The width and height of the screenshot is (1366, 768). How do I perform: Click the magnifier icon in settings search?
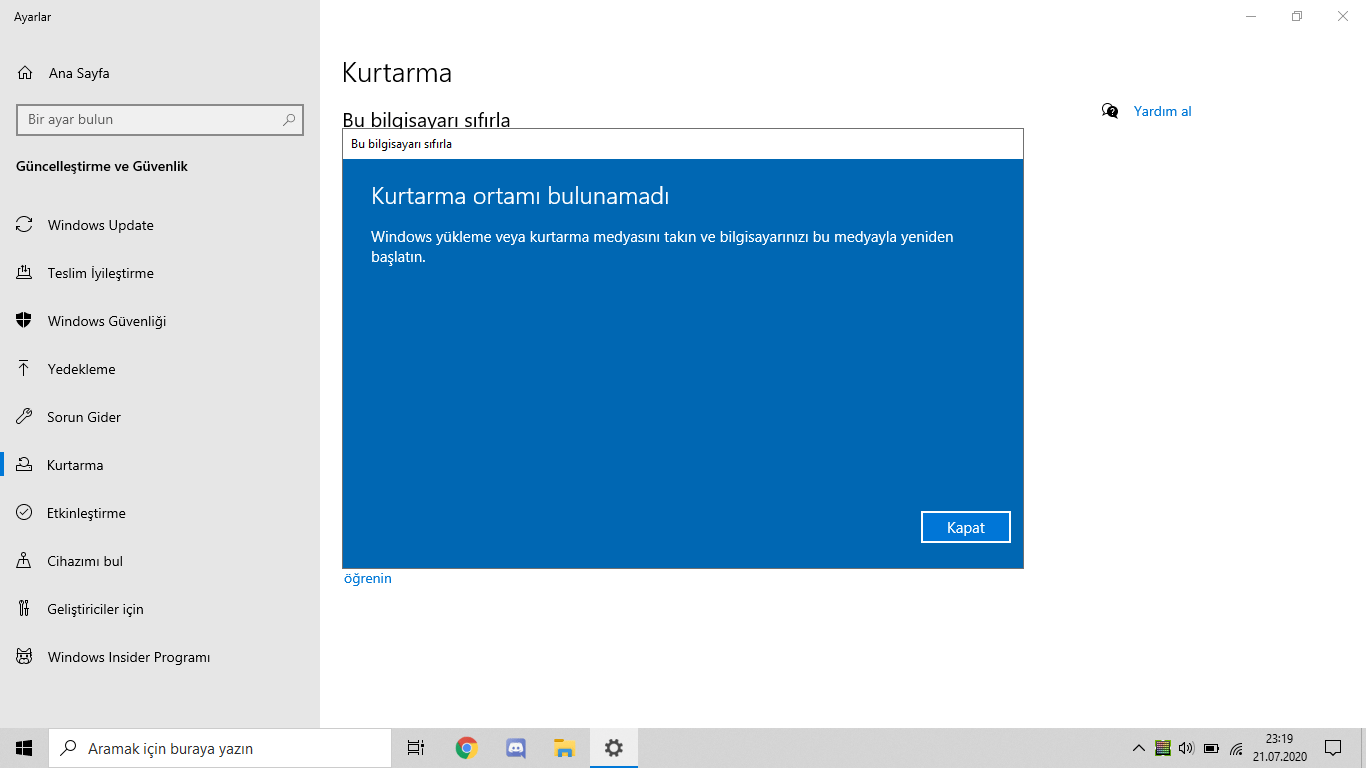[x=289, y=119]
